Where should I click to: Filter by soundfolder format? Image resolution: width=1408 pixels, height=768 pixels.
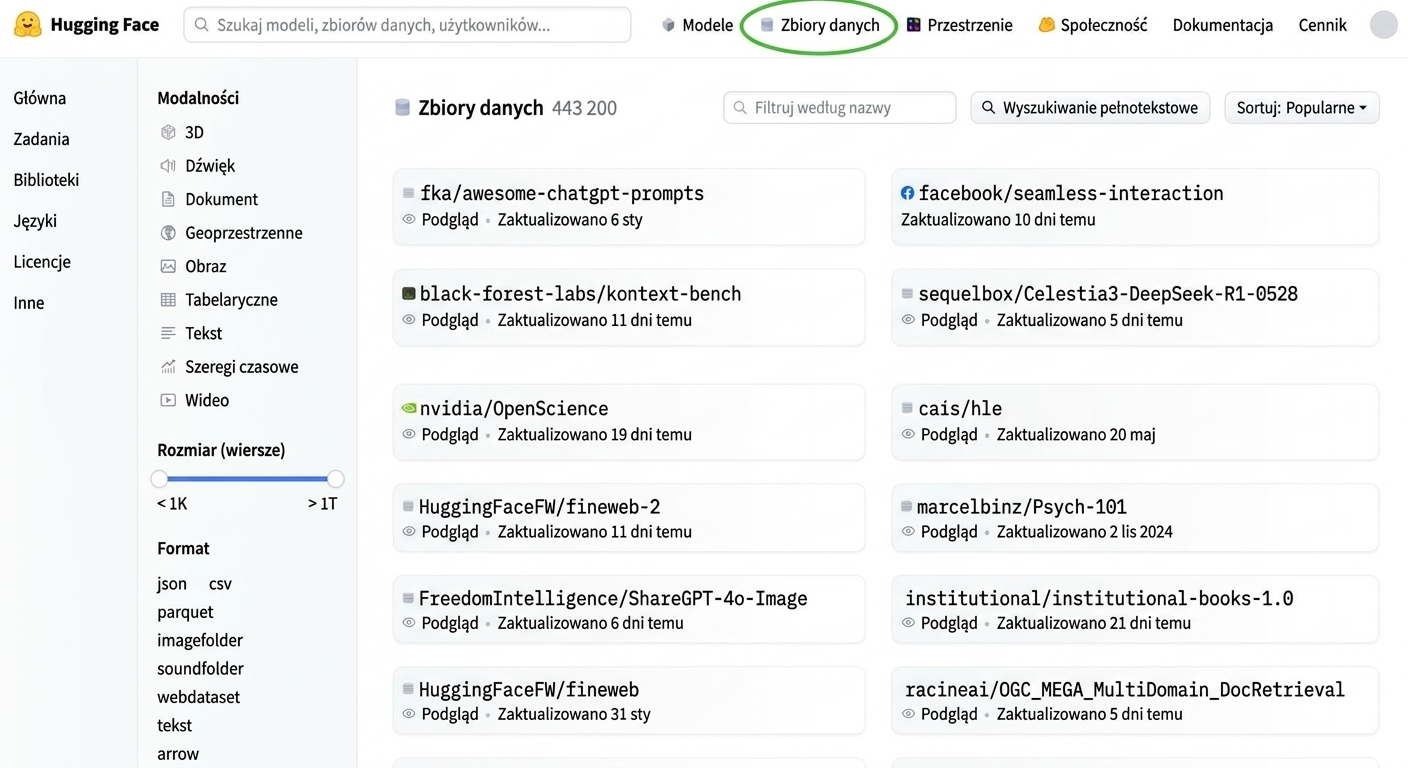pyautogui.click(x=200, y=668)
